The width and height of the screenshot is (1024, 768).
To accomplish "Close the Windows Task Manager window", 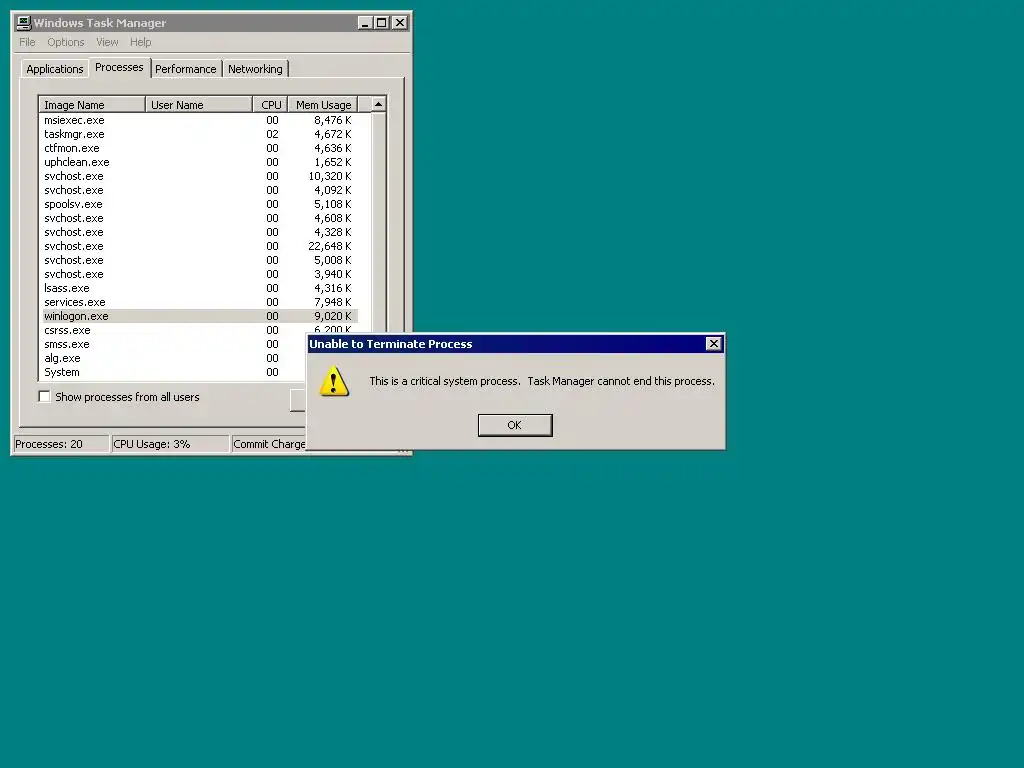I will coord(400,23).
